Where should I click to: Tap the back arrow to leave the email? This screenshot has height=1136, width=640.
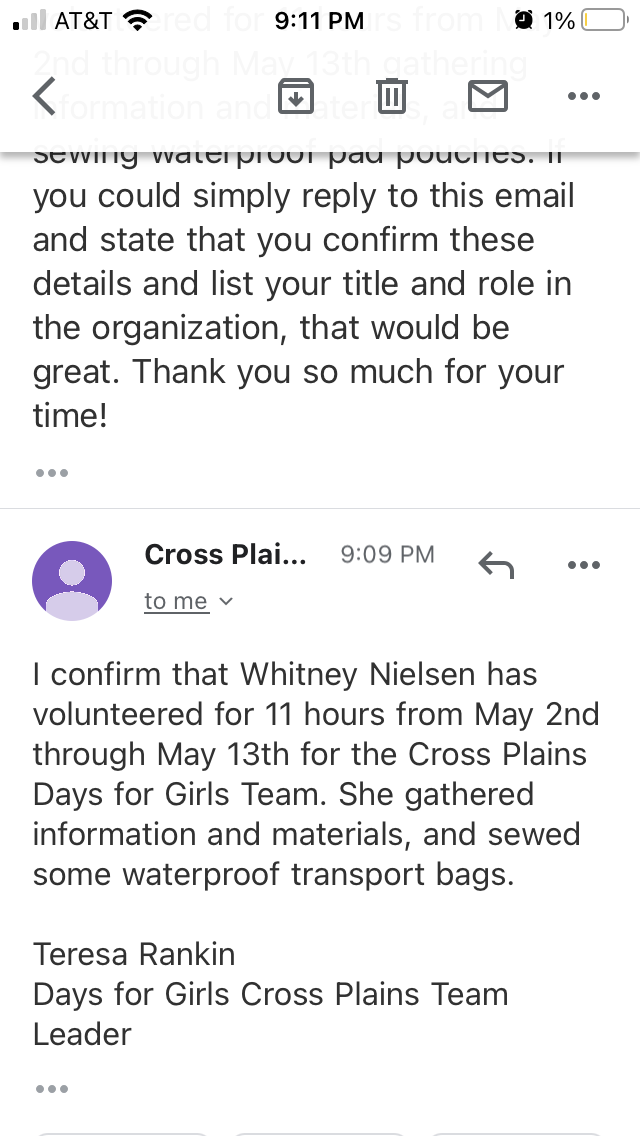click(44, 96)
